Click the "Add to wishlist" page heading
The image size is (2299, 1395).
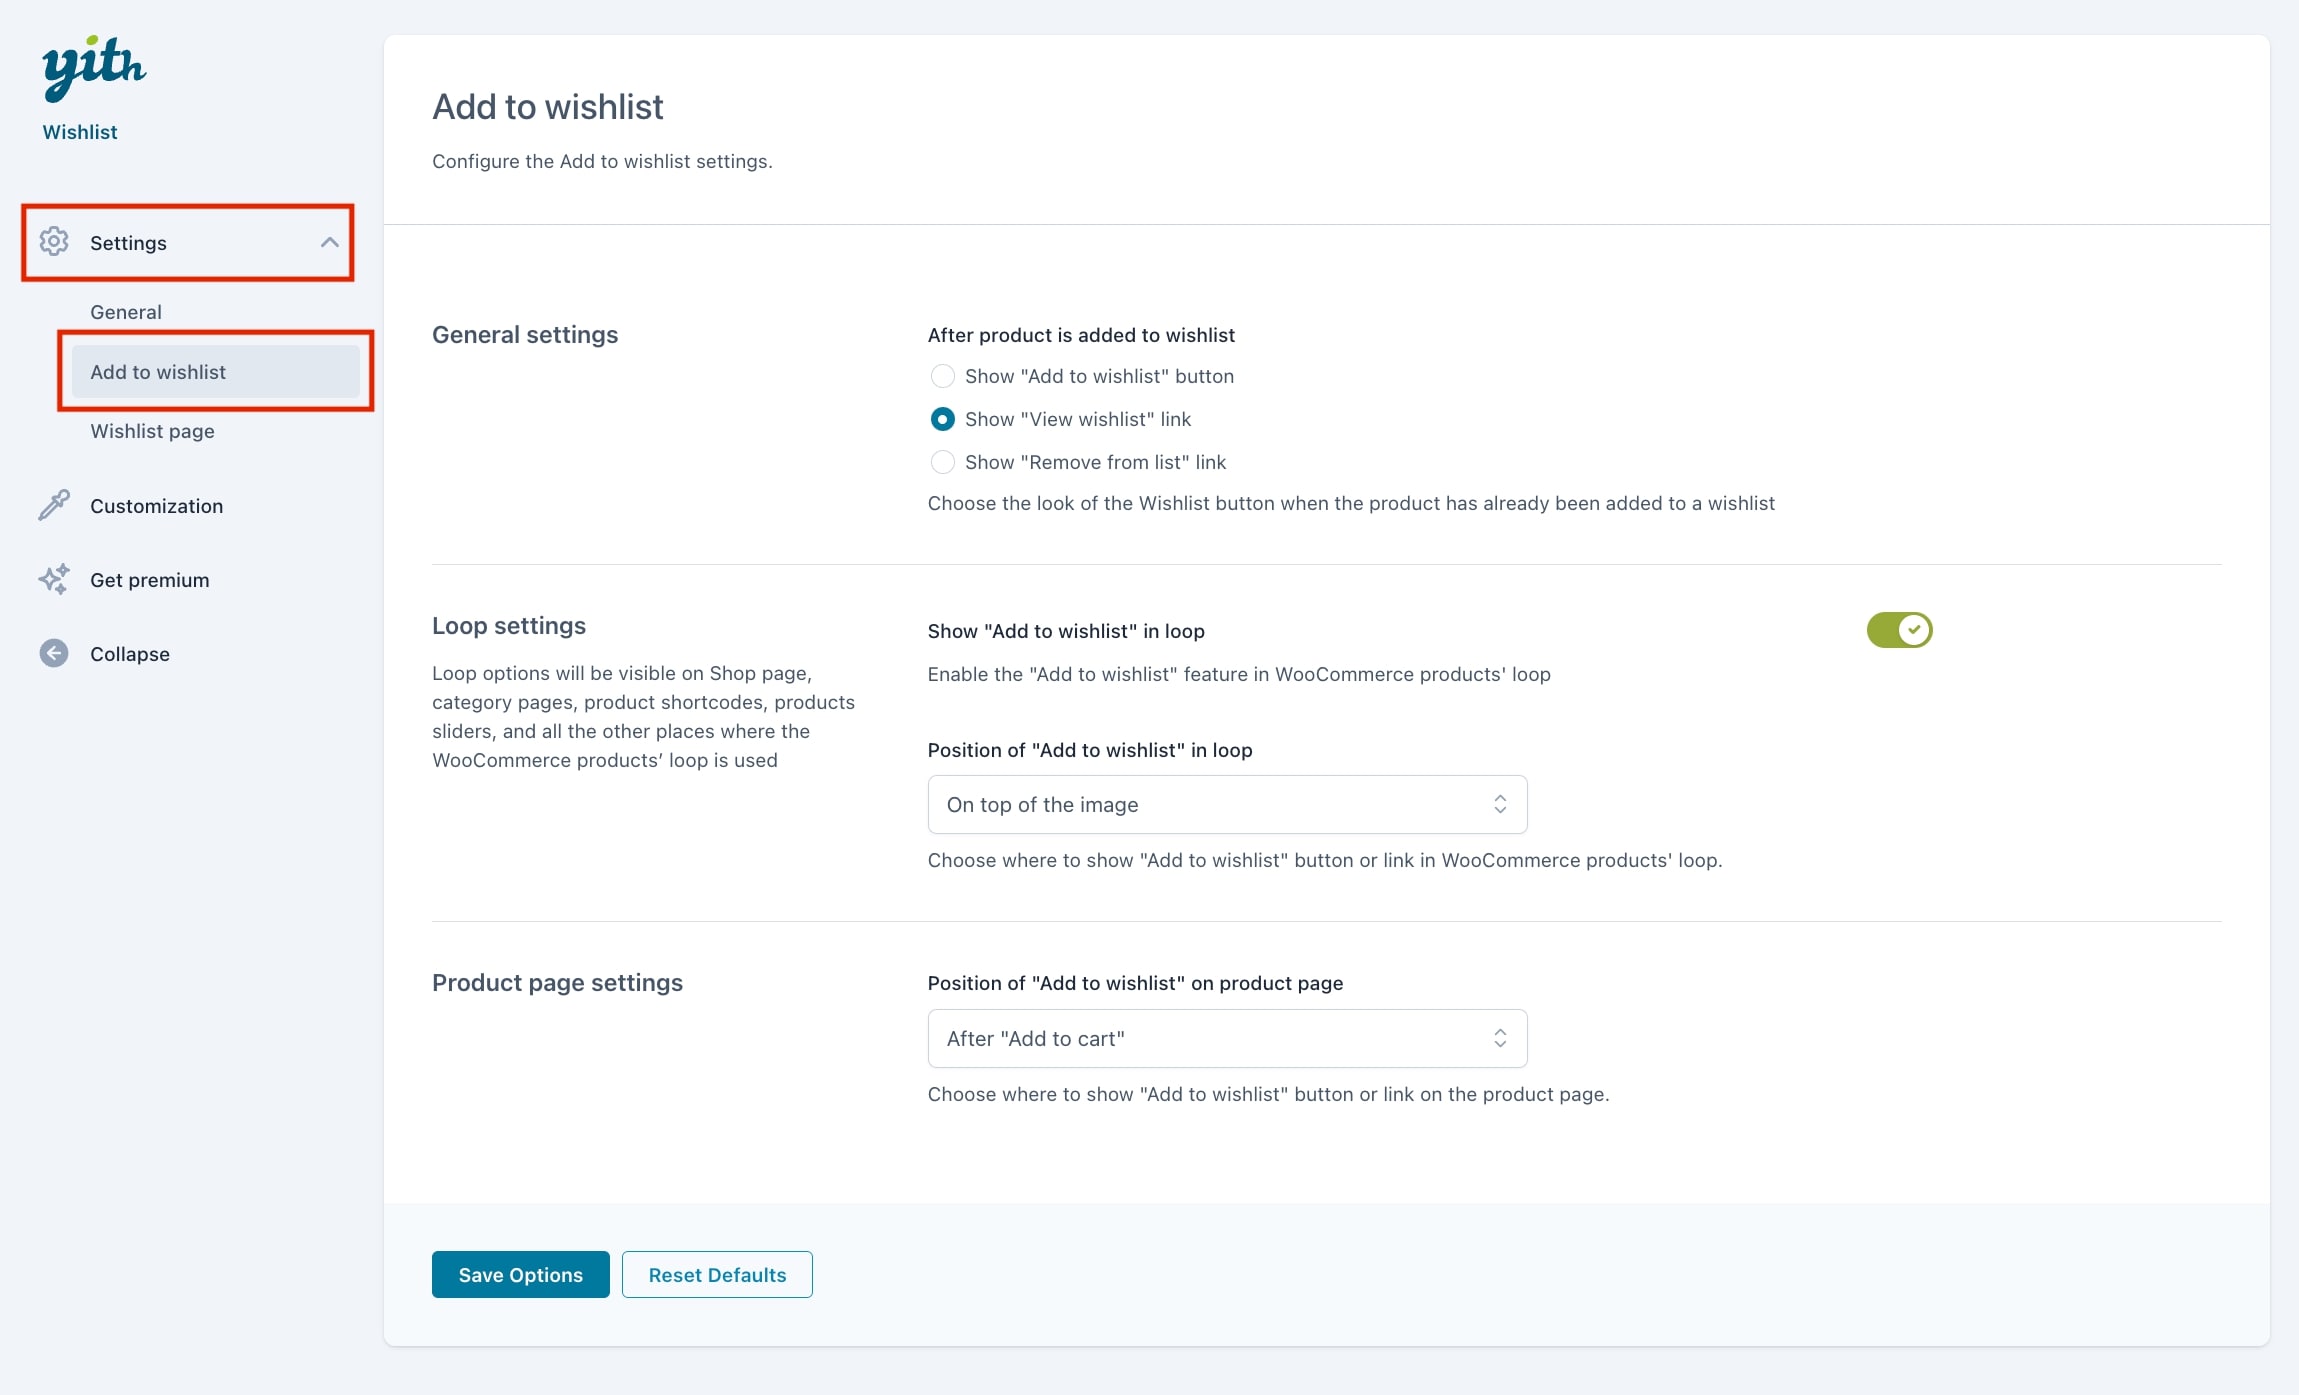548,107
